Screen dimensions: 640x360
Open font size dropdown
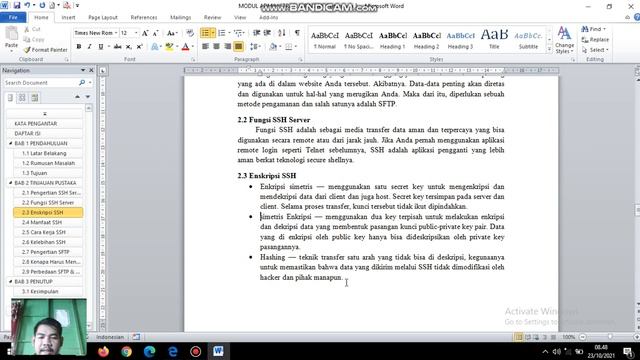136,33
